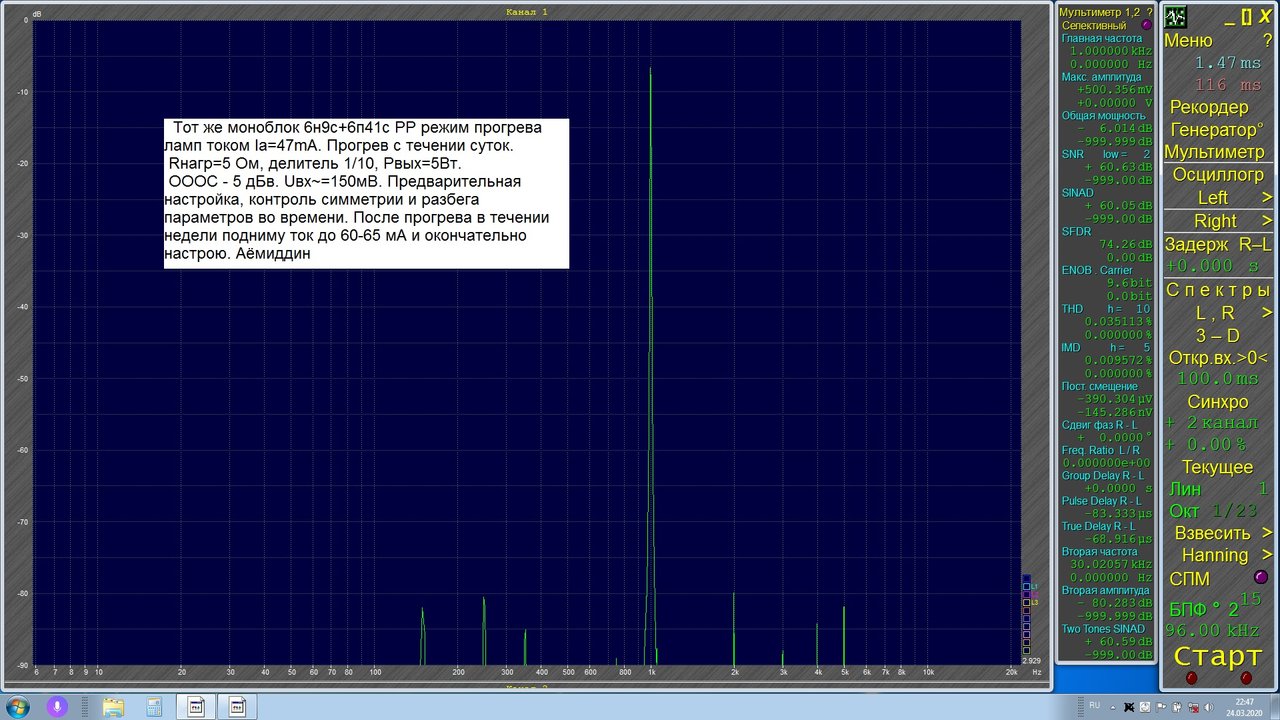
Task: Open File Explorer from the taskbar
Action: click(x=112, y=707)
